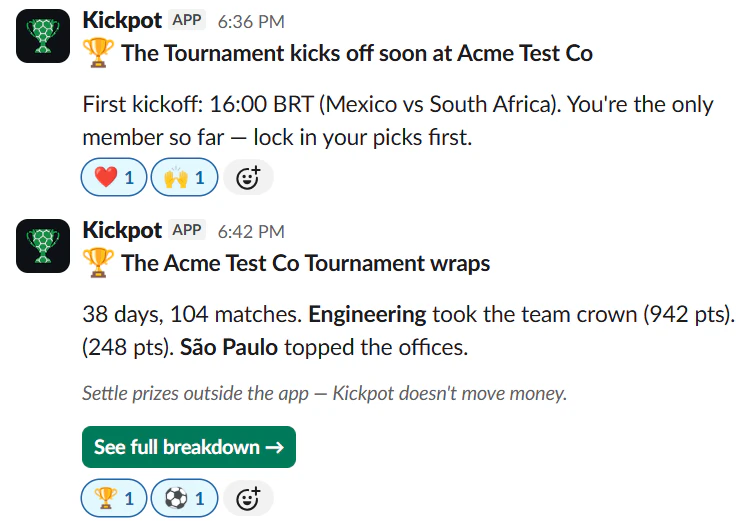This screenshot has height=528, width=736.
Task: Toggle the trophy reaction on the wrap message
Action: pos(114,498)
